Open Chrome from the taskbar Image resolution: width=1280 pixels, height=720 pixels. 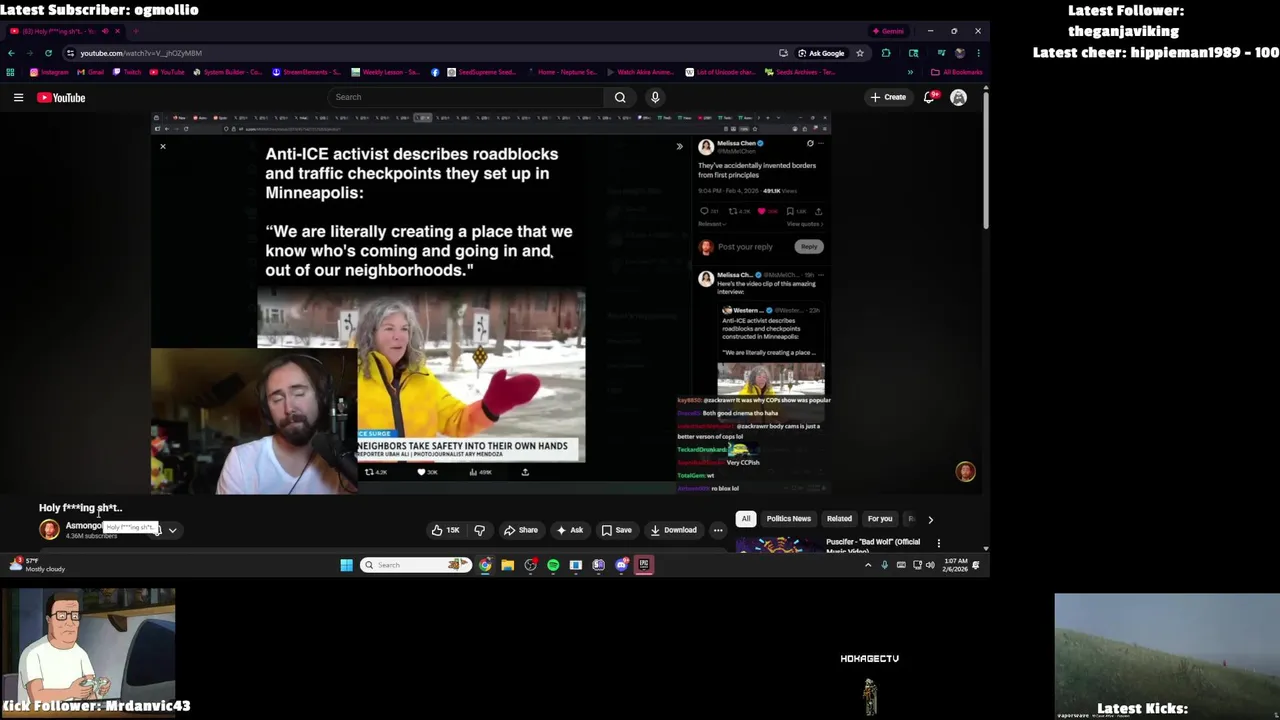click(x=485, y=565)
